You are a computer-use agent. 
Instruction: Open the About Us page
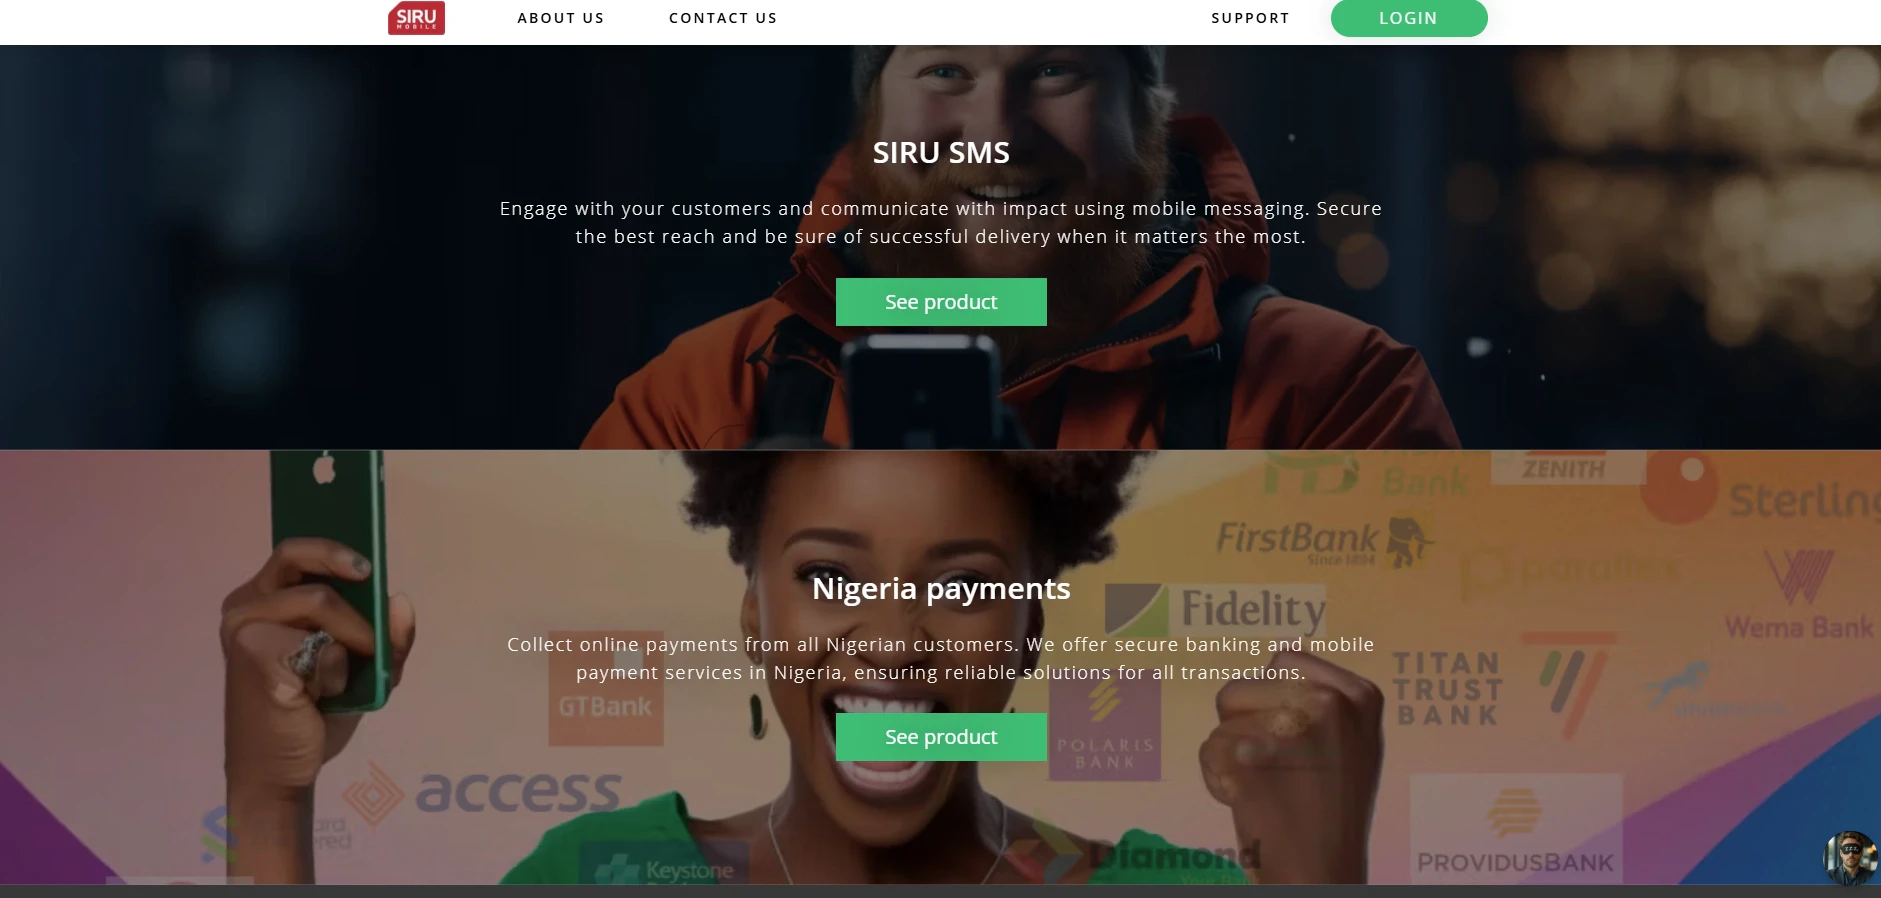(x=561, y=18)
